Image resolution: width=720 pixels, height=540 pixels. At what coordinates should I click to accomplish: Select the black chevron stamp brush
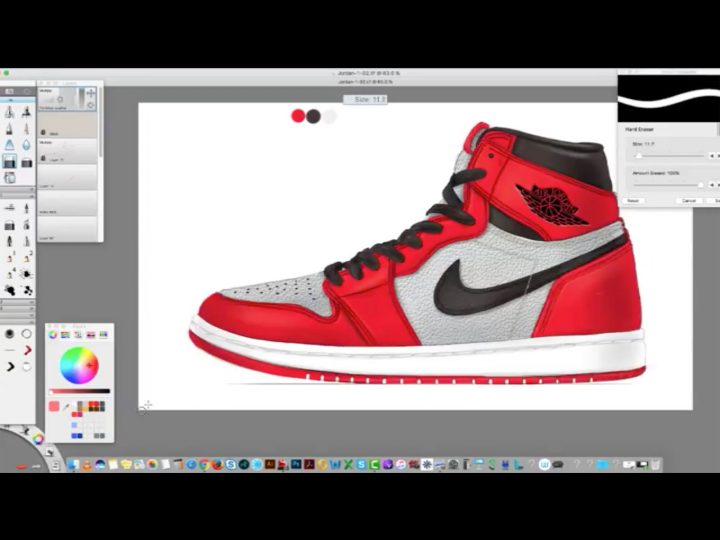pyautogui.click(x=10, y=366)
